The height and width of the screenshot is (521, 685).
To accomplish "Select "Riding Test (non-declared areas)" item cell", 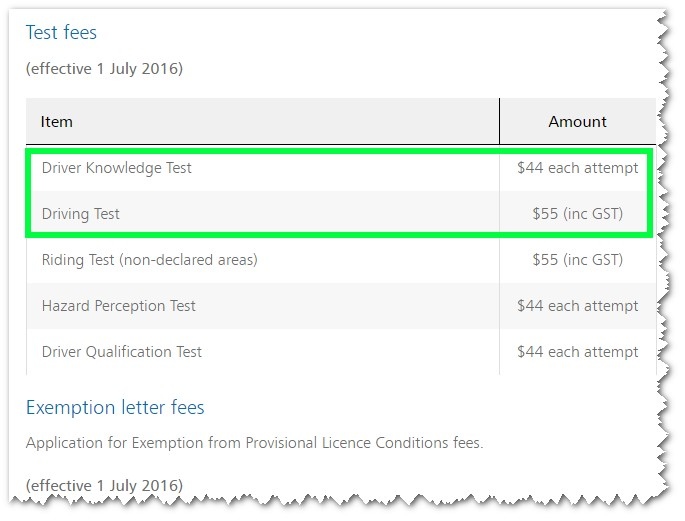I will click(x=149, y=260).
